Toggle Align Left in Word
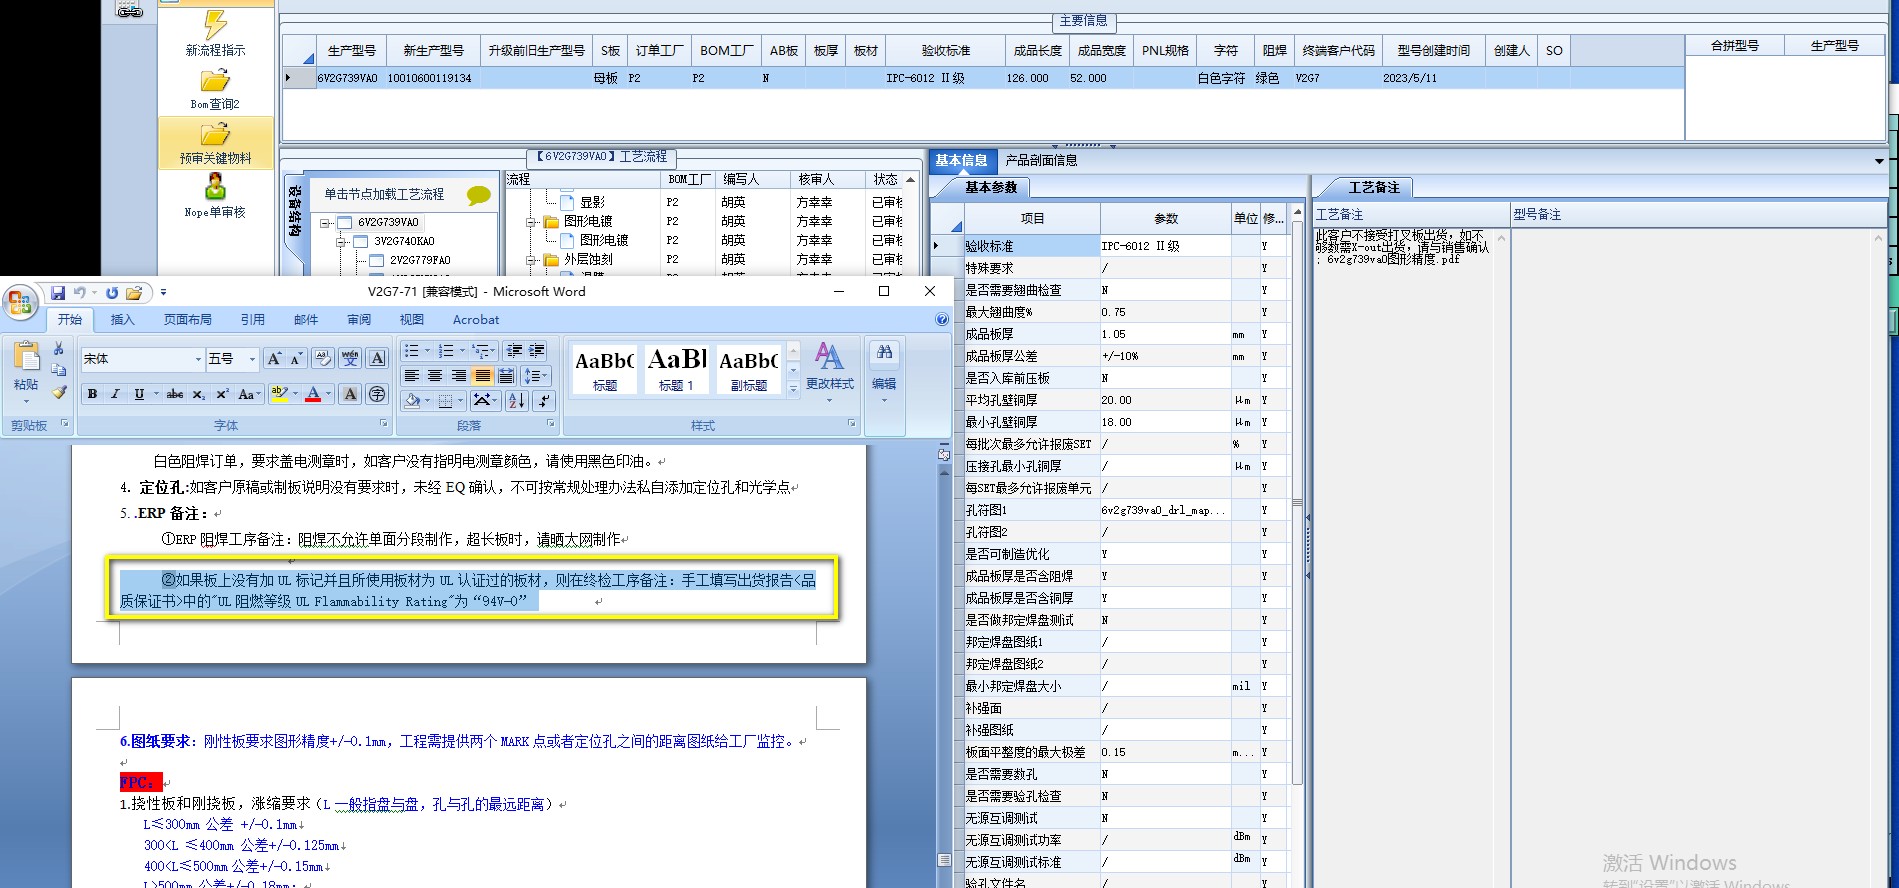Viewport: 1899px width, 888px height. click(x=412, y=375)
